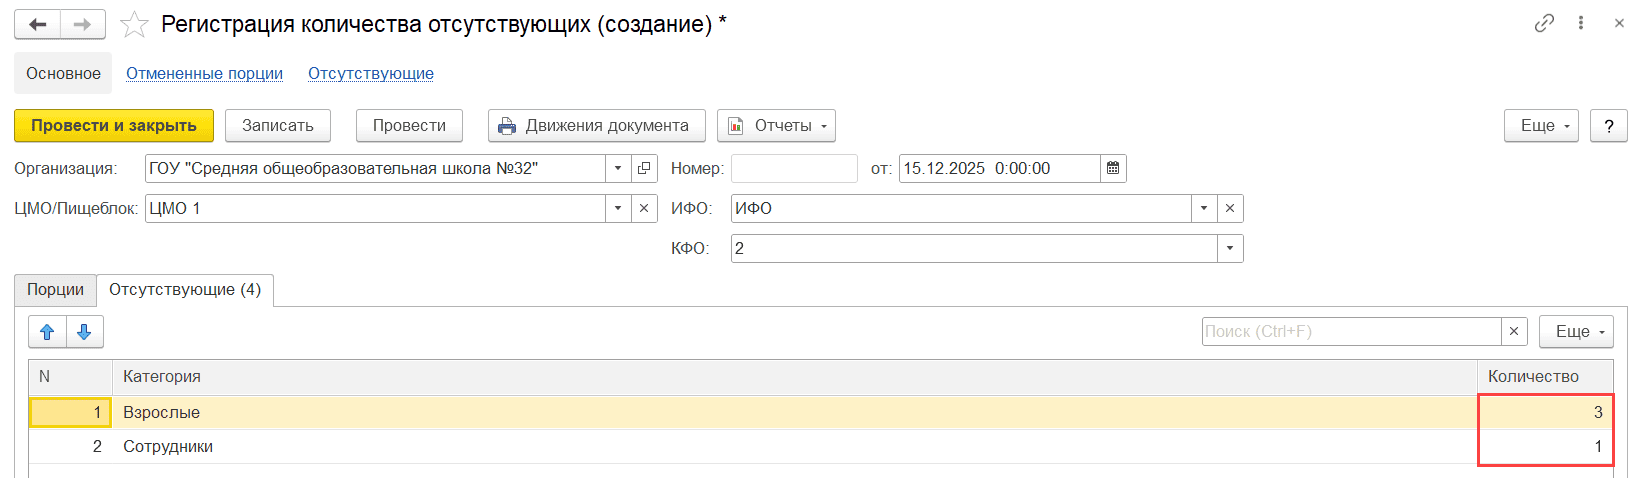Viewport: 1643px width, 478px height.
Task: Open the Организация field record
Action: click(x=644, y=169)
